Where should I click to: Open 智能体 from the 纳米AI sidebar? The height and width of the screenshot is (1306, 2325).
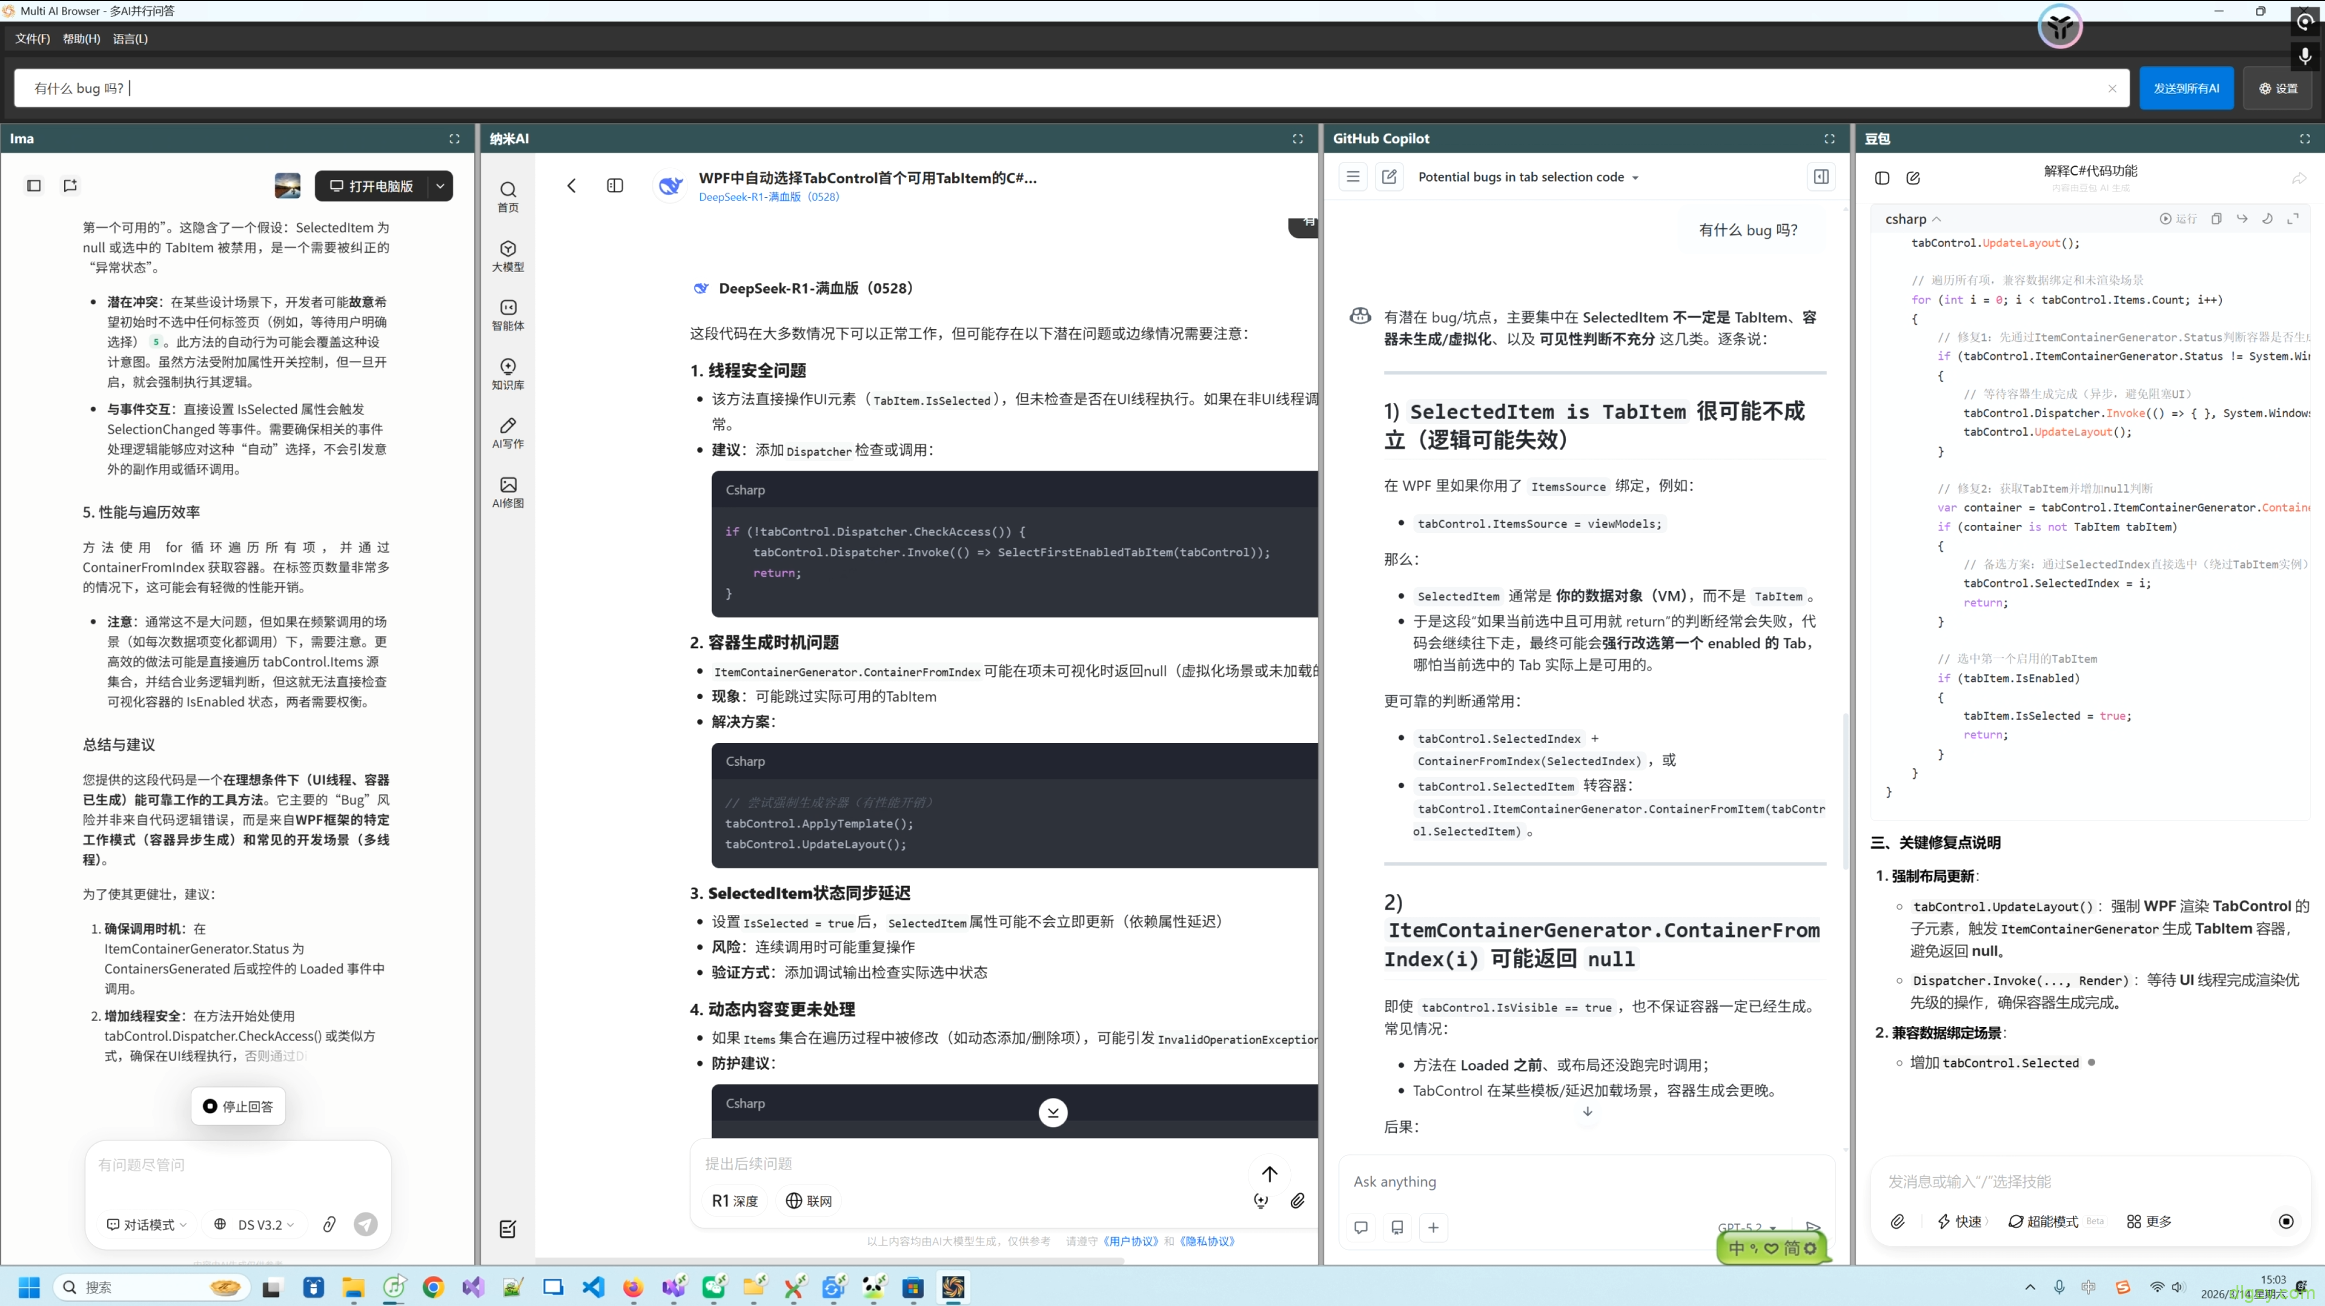pos(508,314)
